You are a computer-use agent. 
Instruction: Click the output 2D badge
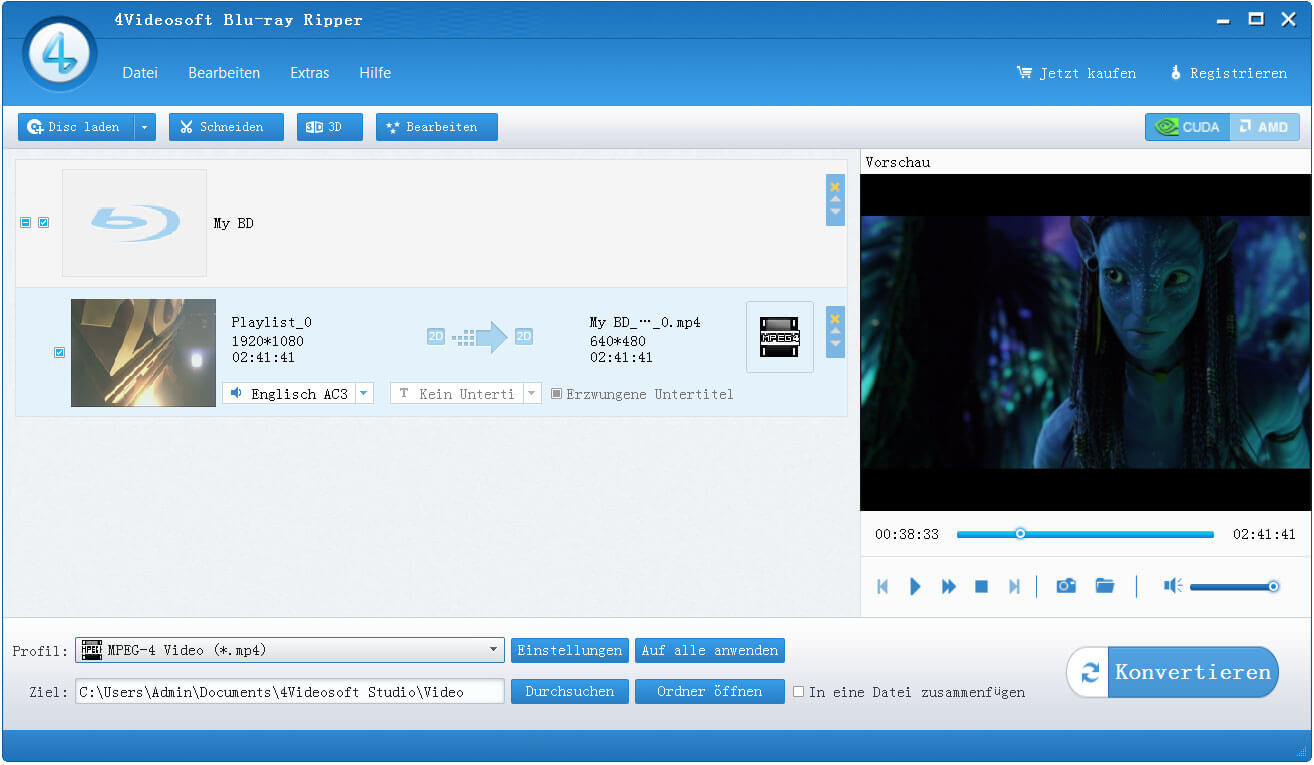pos(524,337)
